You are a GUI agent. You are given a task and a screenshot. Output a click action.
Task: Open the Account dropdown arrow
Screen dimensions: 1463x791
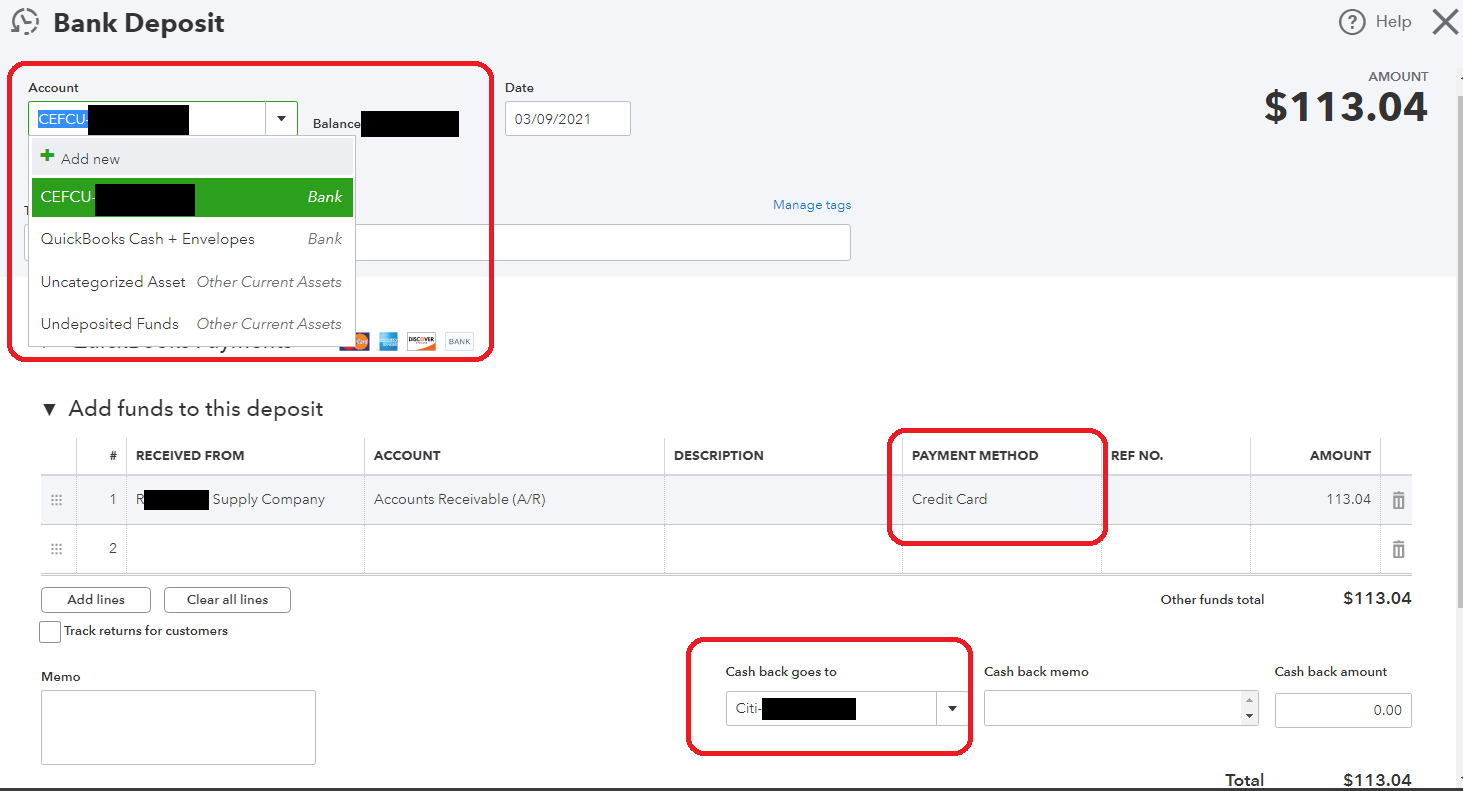281,117
